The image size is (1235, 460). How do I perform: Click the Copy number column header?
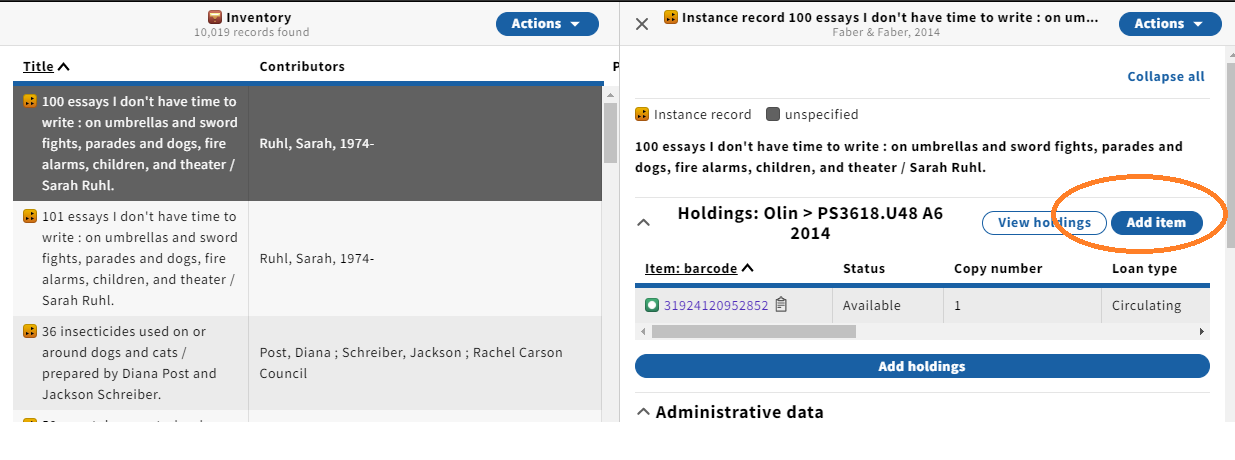click(x=998, y=268)
